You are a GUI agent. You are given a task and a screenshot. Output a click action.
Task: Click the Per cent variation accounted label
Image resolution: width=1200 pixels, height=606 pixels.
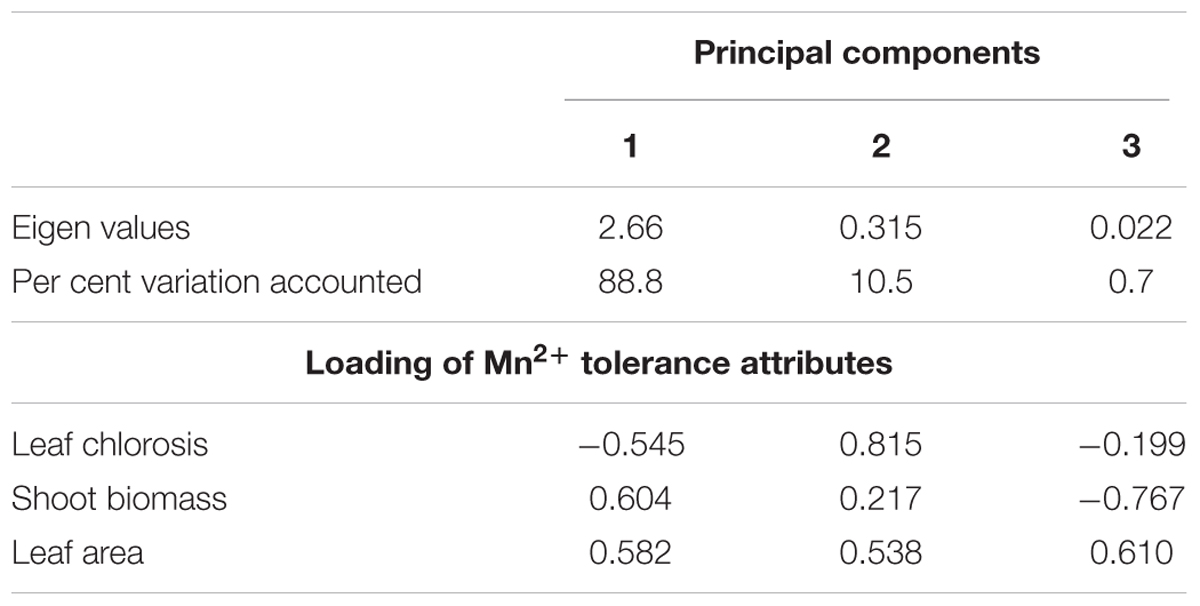[216, 281]
